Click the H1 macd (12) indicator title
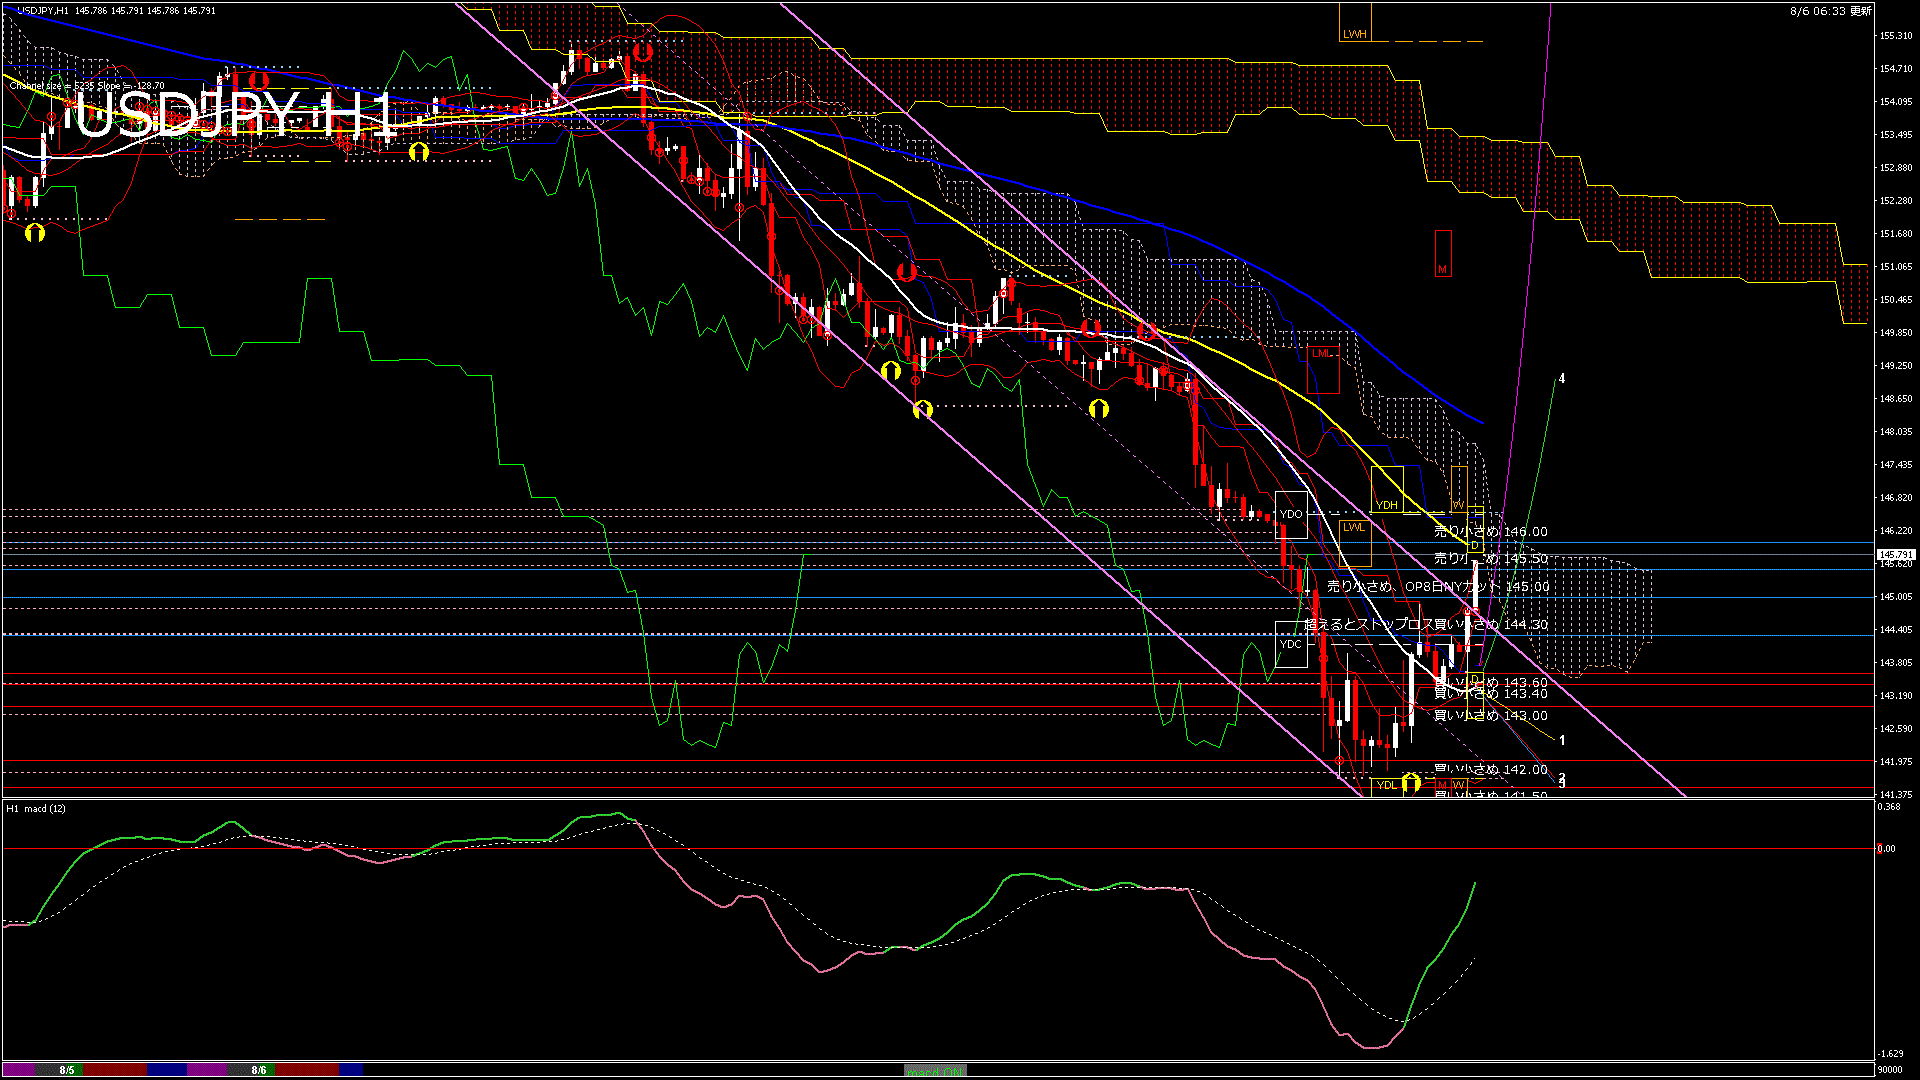 [36, 808]
